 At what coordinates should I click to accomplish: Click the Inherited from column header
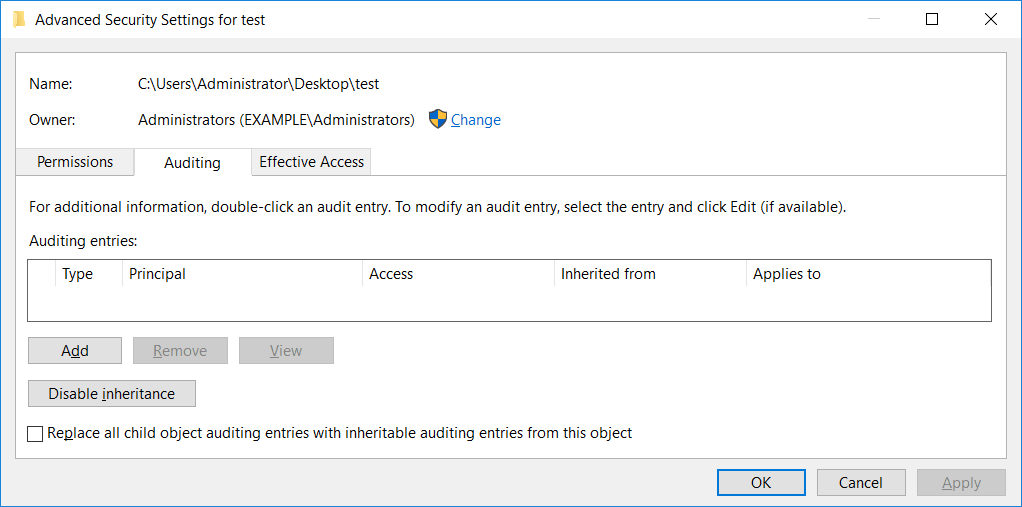tap(650, 274)
